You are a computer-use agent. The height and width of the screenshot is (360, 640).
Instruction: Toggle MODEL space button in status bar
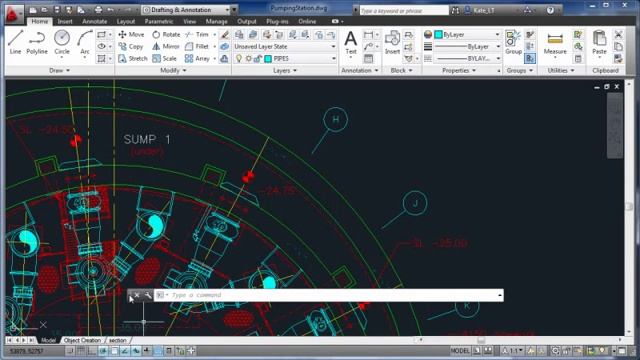coord(460,351)
